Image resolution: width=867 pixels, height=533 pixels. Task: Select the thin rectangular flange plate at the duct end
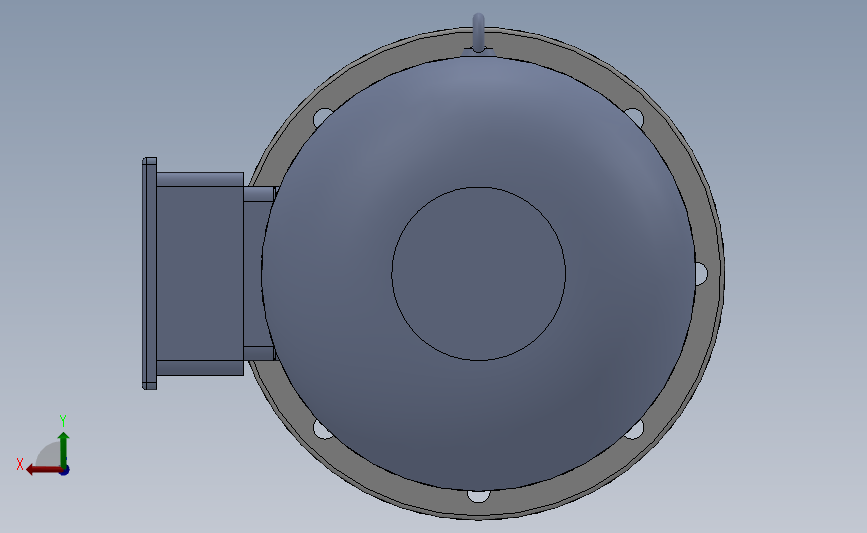(x=149, y=274)
